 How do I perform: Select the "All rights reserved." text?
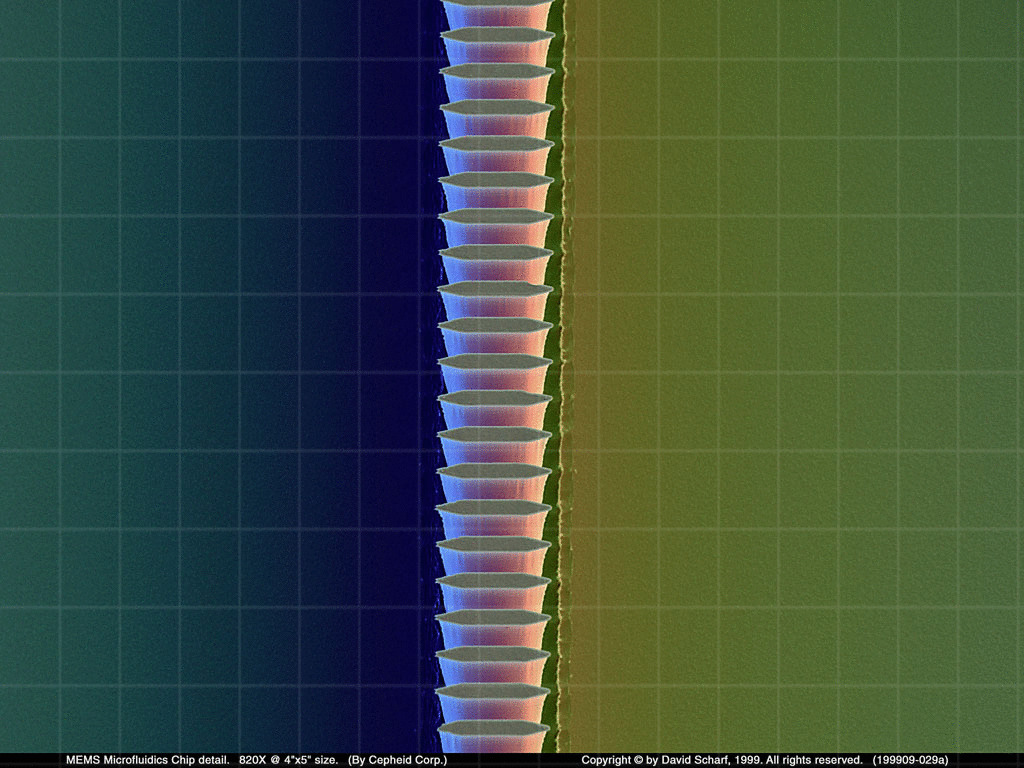[814, 760]
